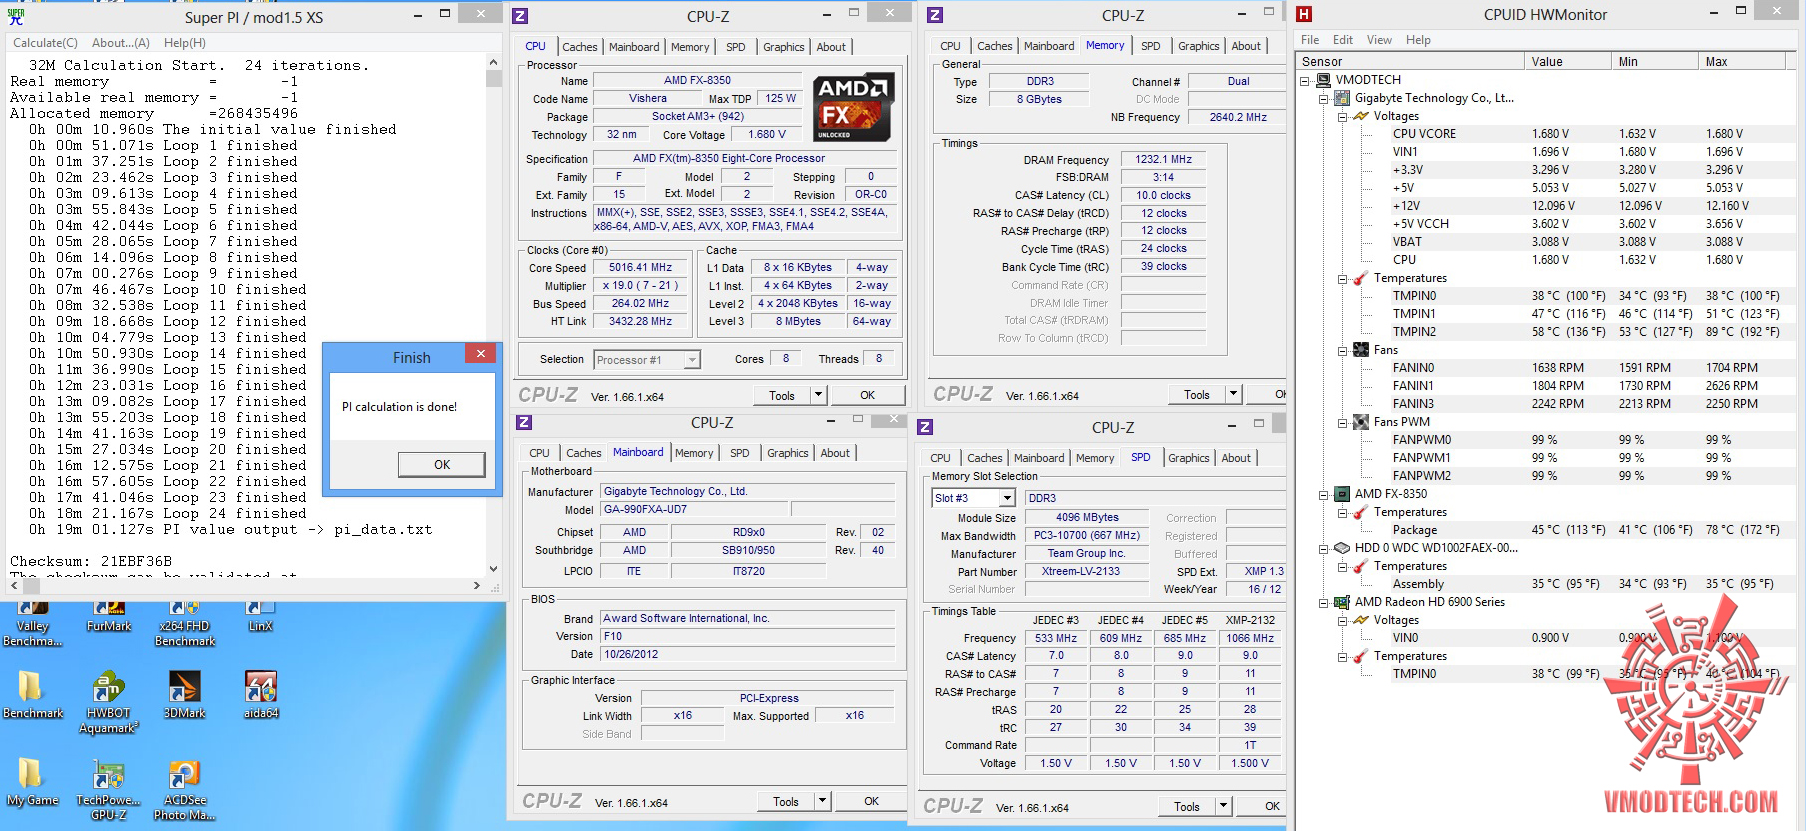Open Tools dropdown arrow in CPU-Z SPD window
The image size is (1806, 831).
point(1223,806)
